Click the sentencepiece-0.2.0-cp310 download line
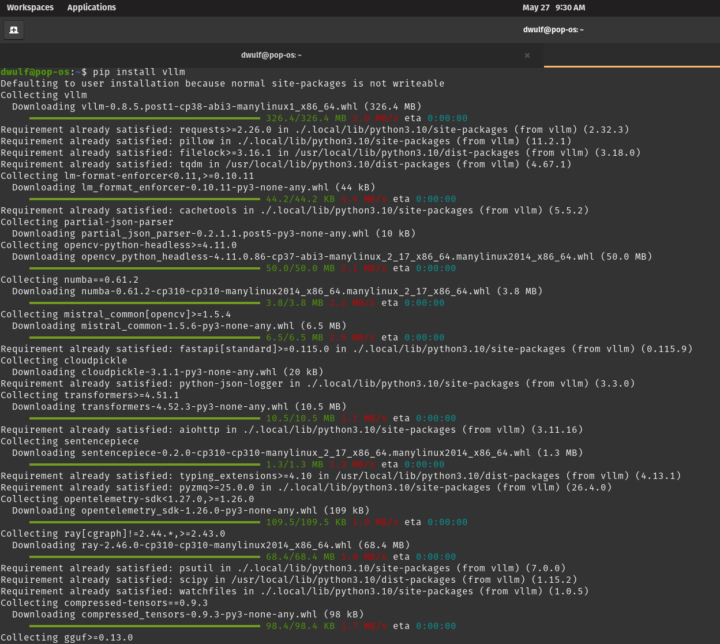Screen dimensions: 720x644 (x=298, y=453)
